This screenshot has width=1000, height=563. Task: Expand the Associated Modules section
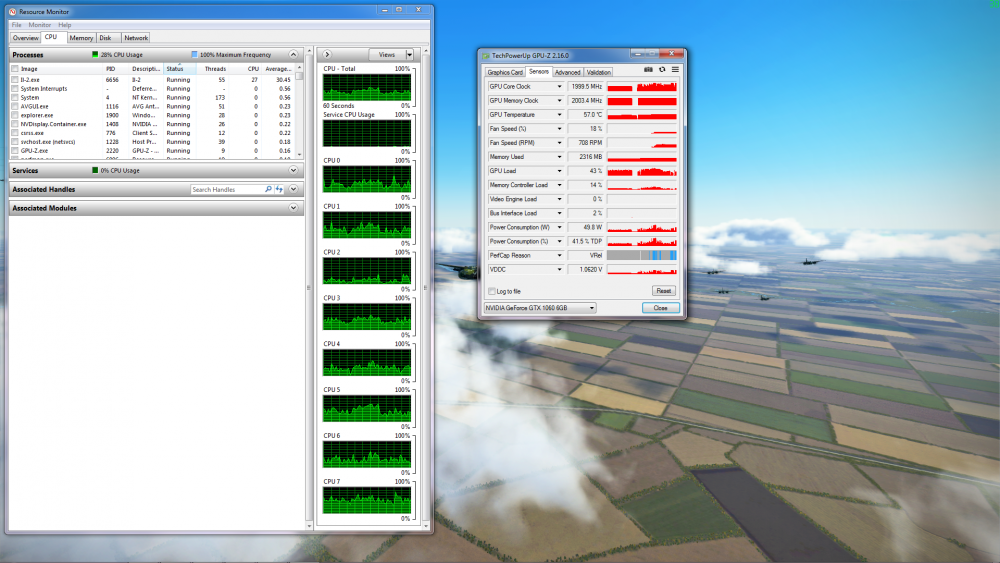pyautogui.click(x=293, y=208)
